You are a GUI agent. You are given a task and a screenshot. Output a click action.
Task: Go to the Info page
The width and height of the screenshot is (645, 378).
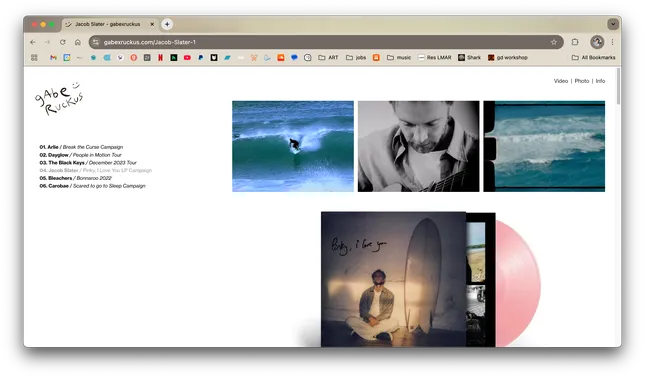[600, 81]
